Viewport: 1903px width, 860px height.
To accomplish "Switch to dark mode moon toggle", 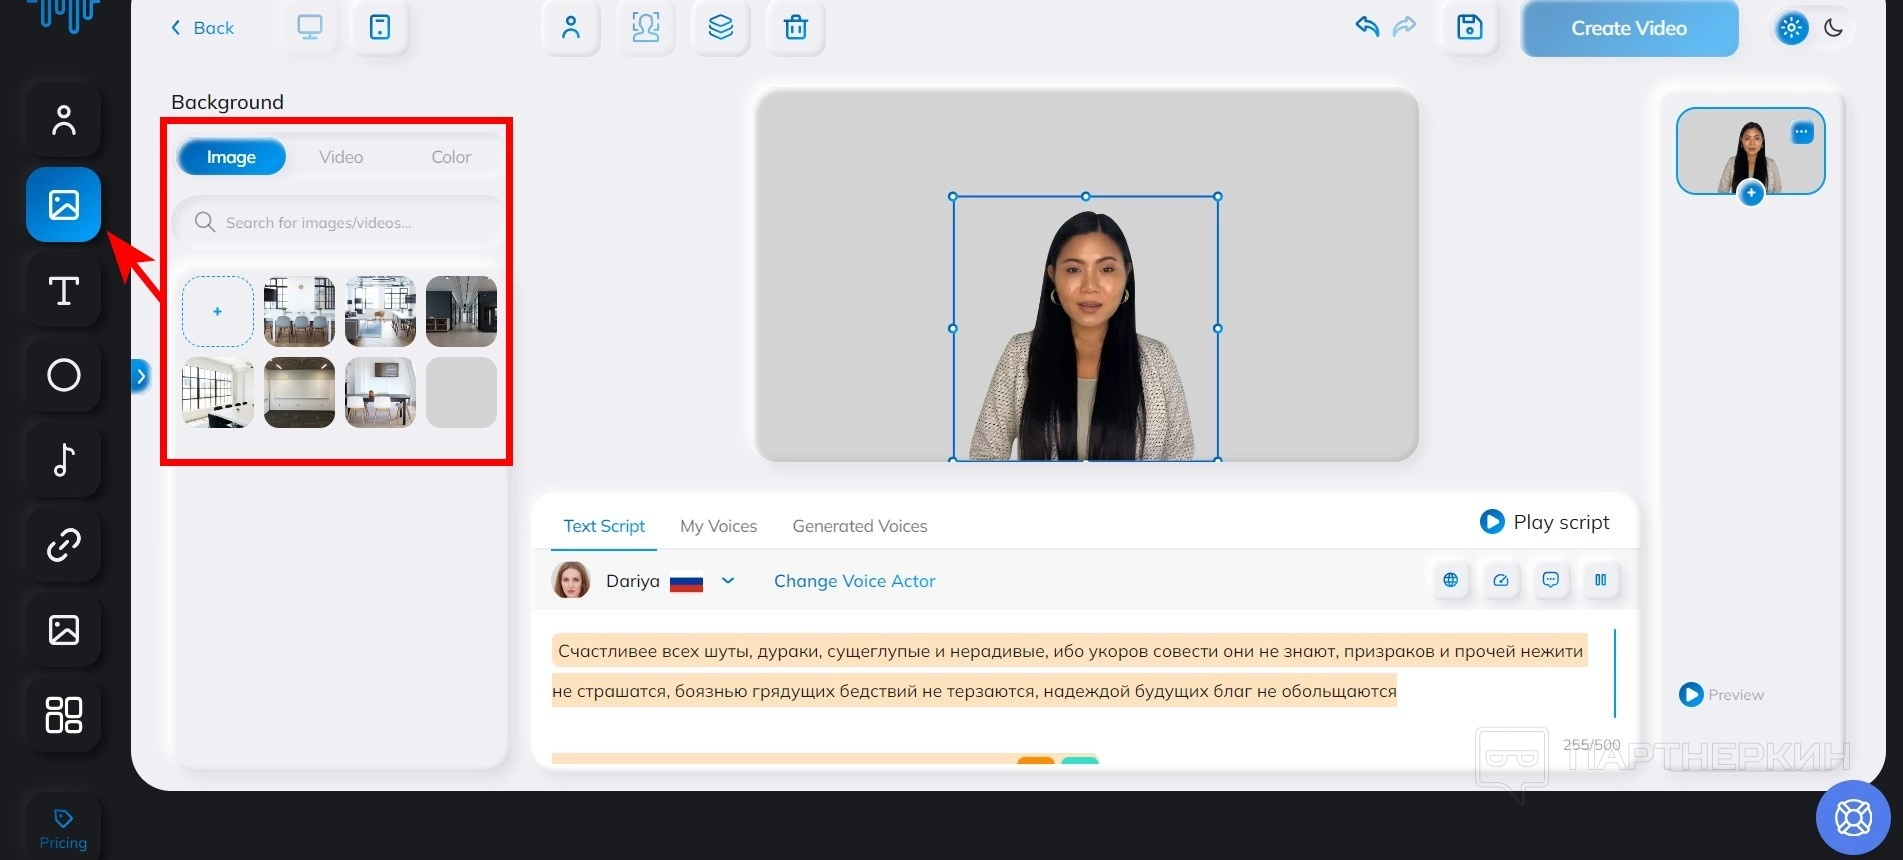I will pos(1833,28).
